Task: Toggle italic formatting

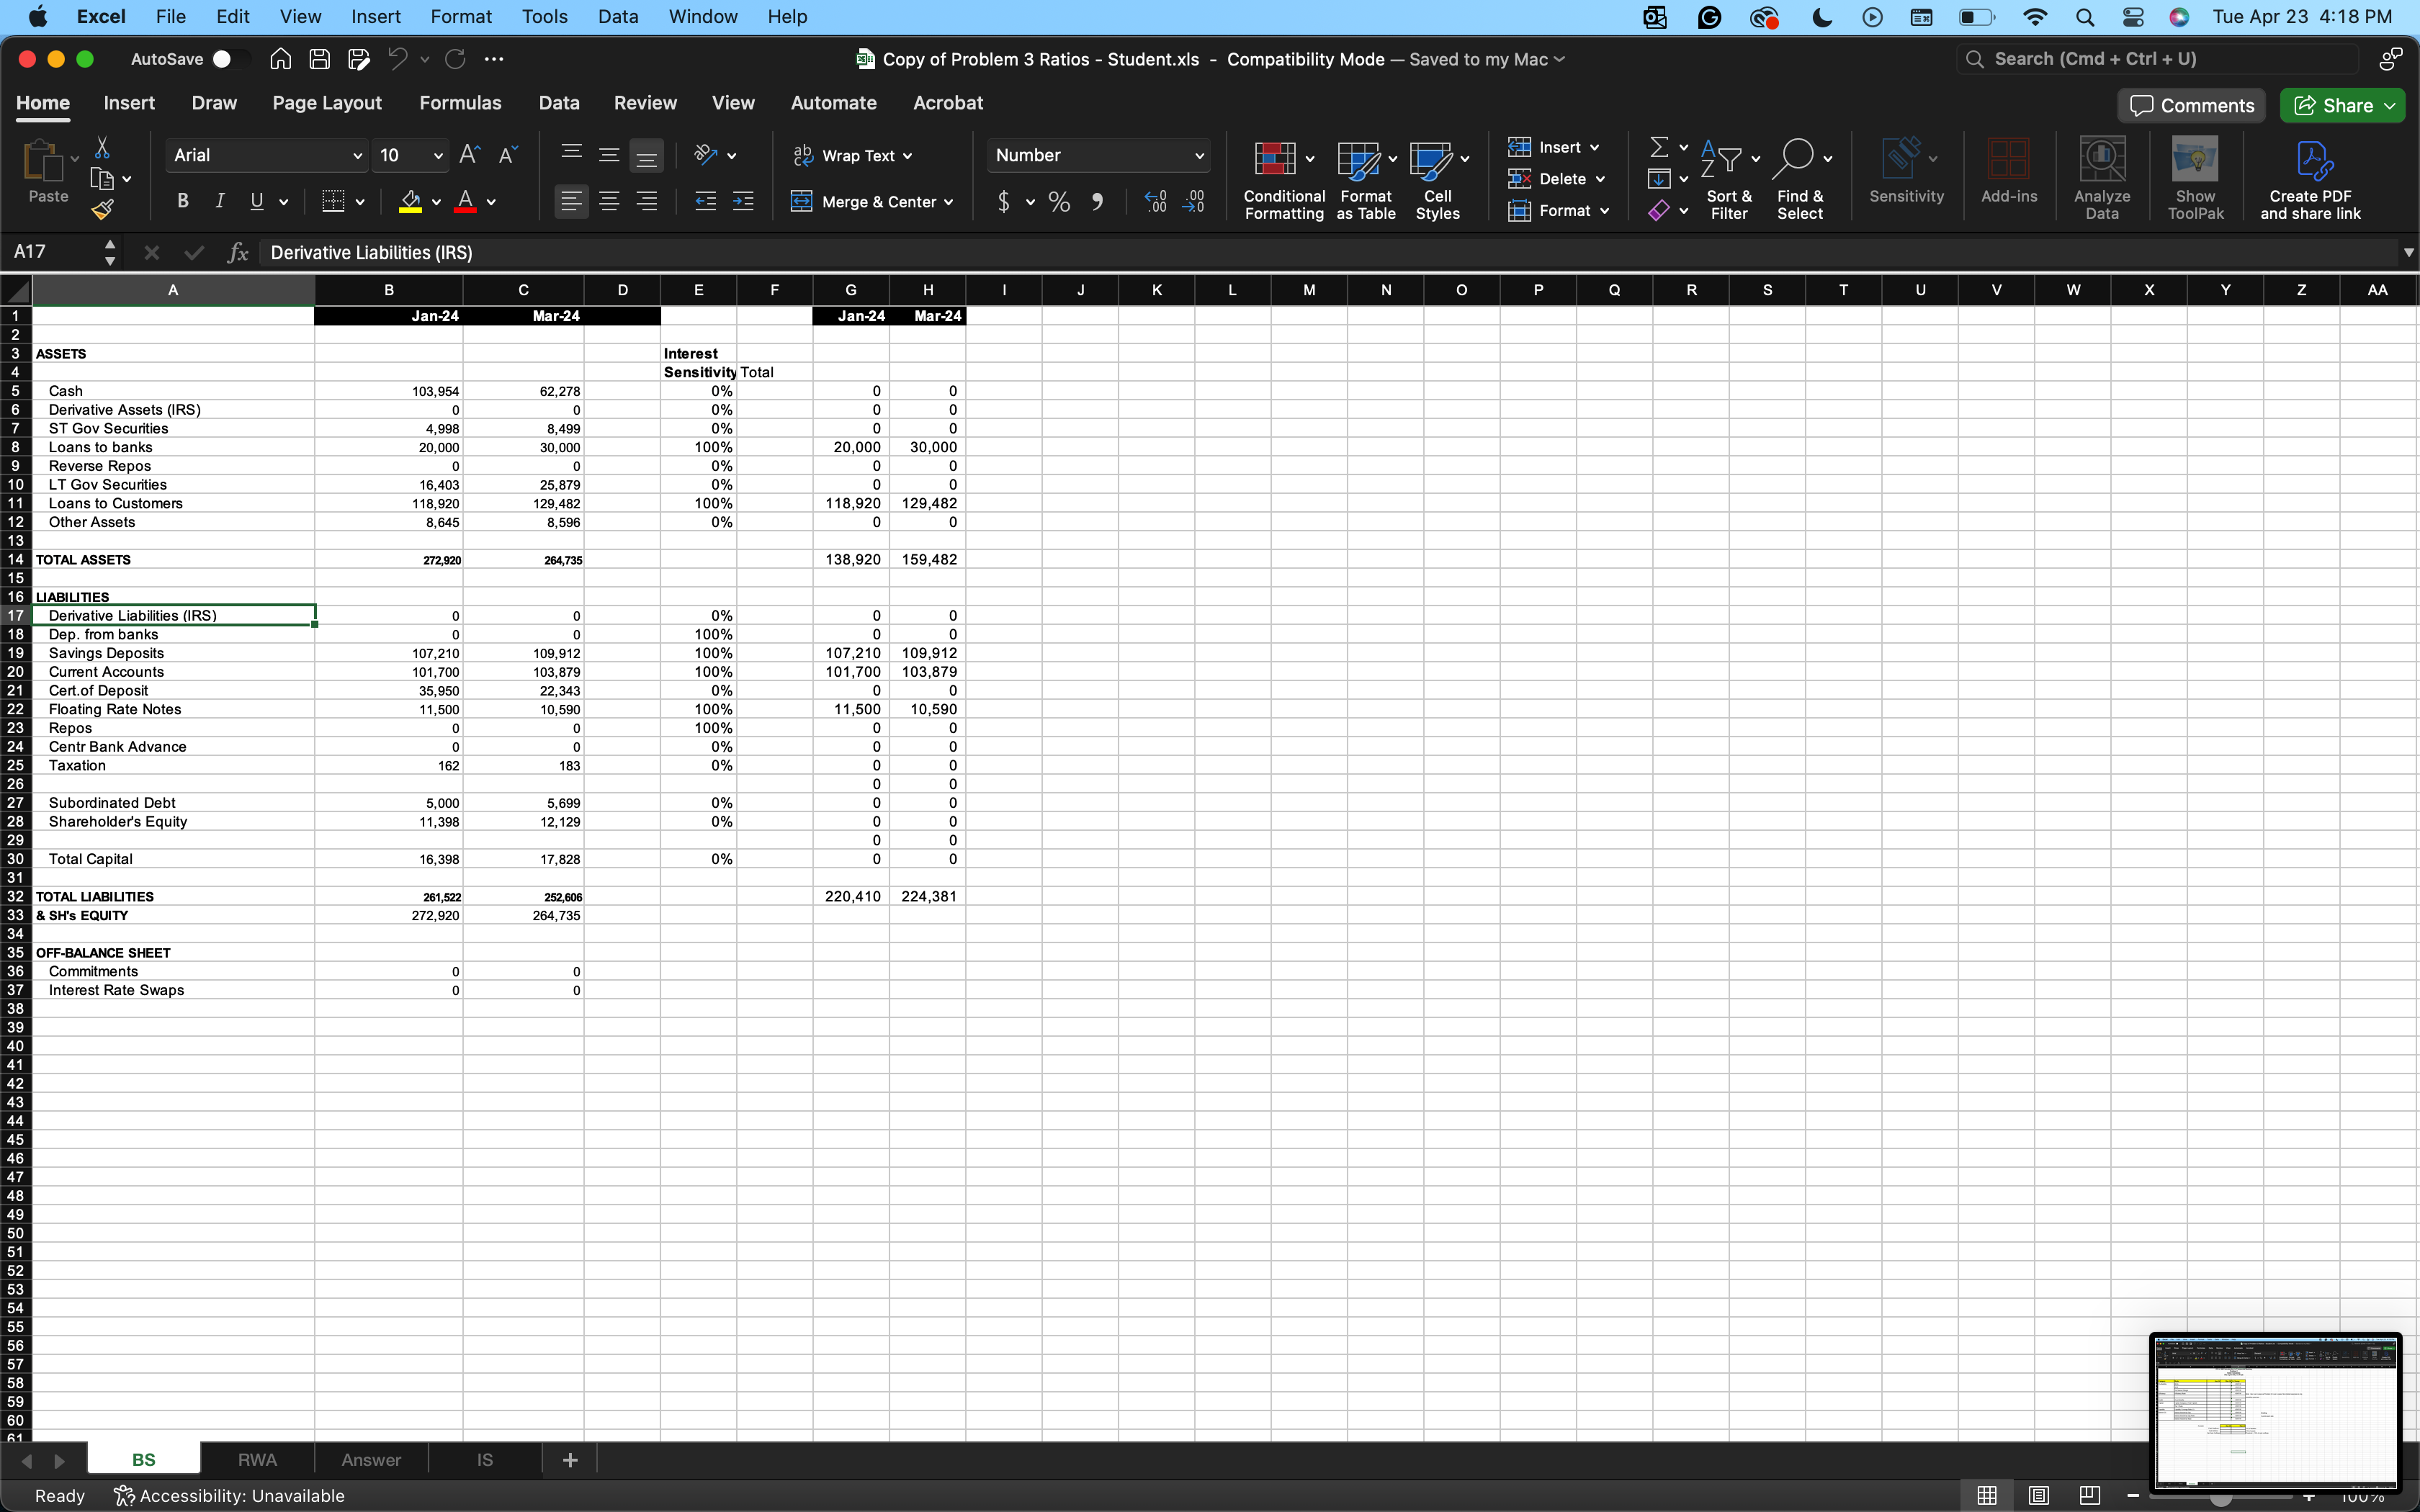Action: pyautogui.click(x=220, y=200)
